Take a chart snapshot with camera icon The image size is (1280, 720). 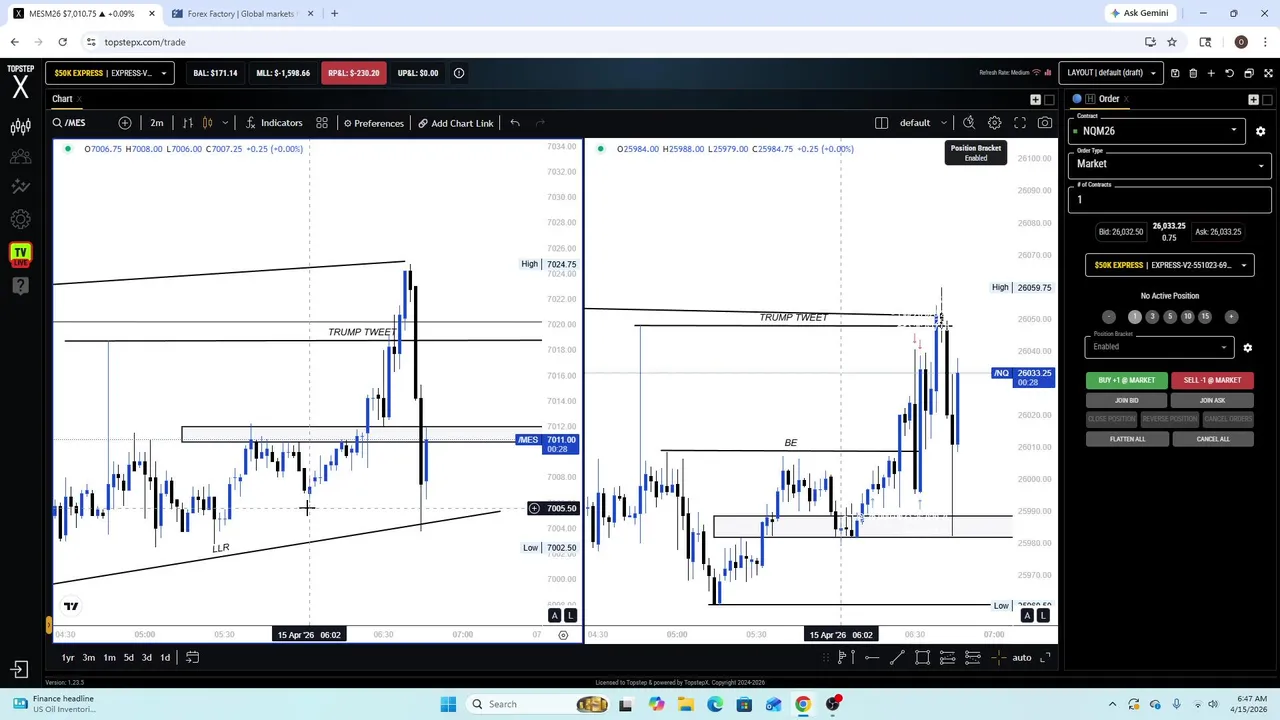click(1045, 123)
